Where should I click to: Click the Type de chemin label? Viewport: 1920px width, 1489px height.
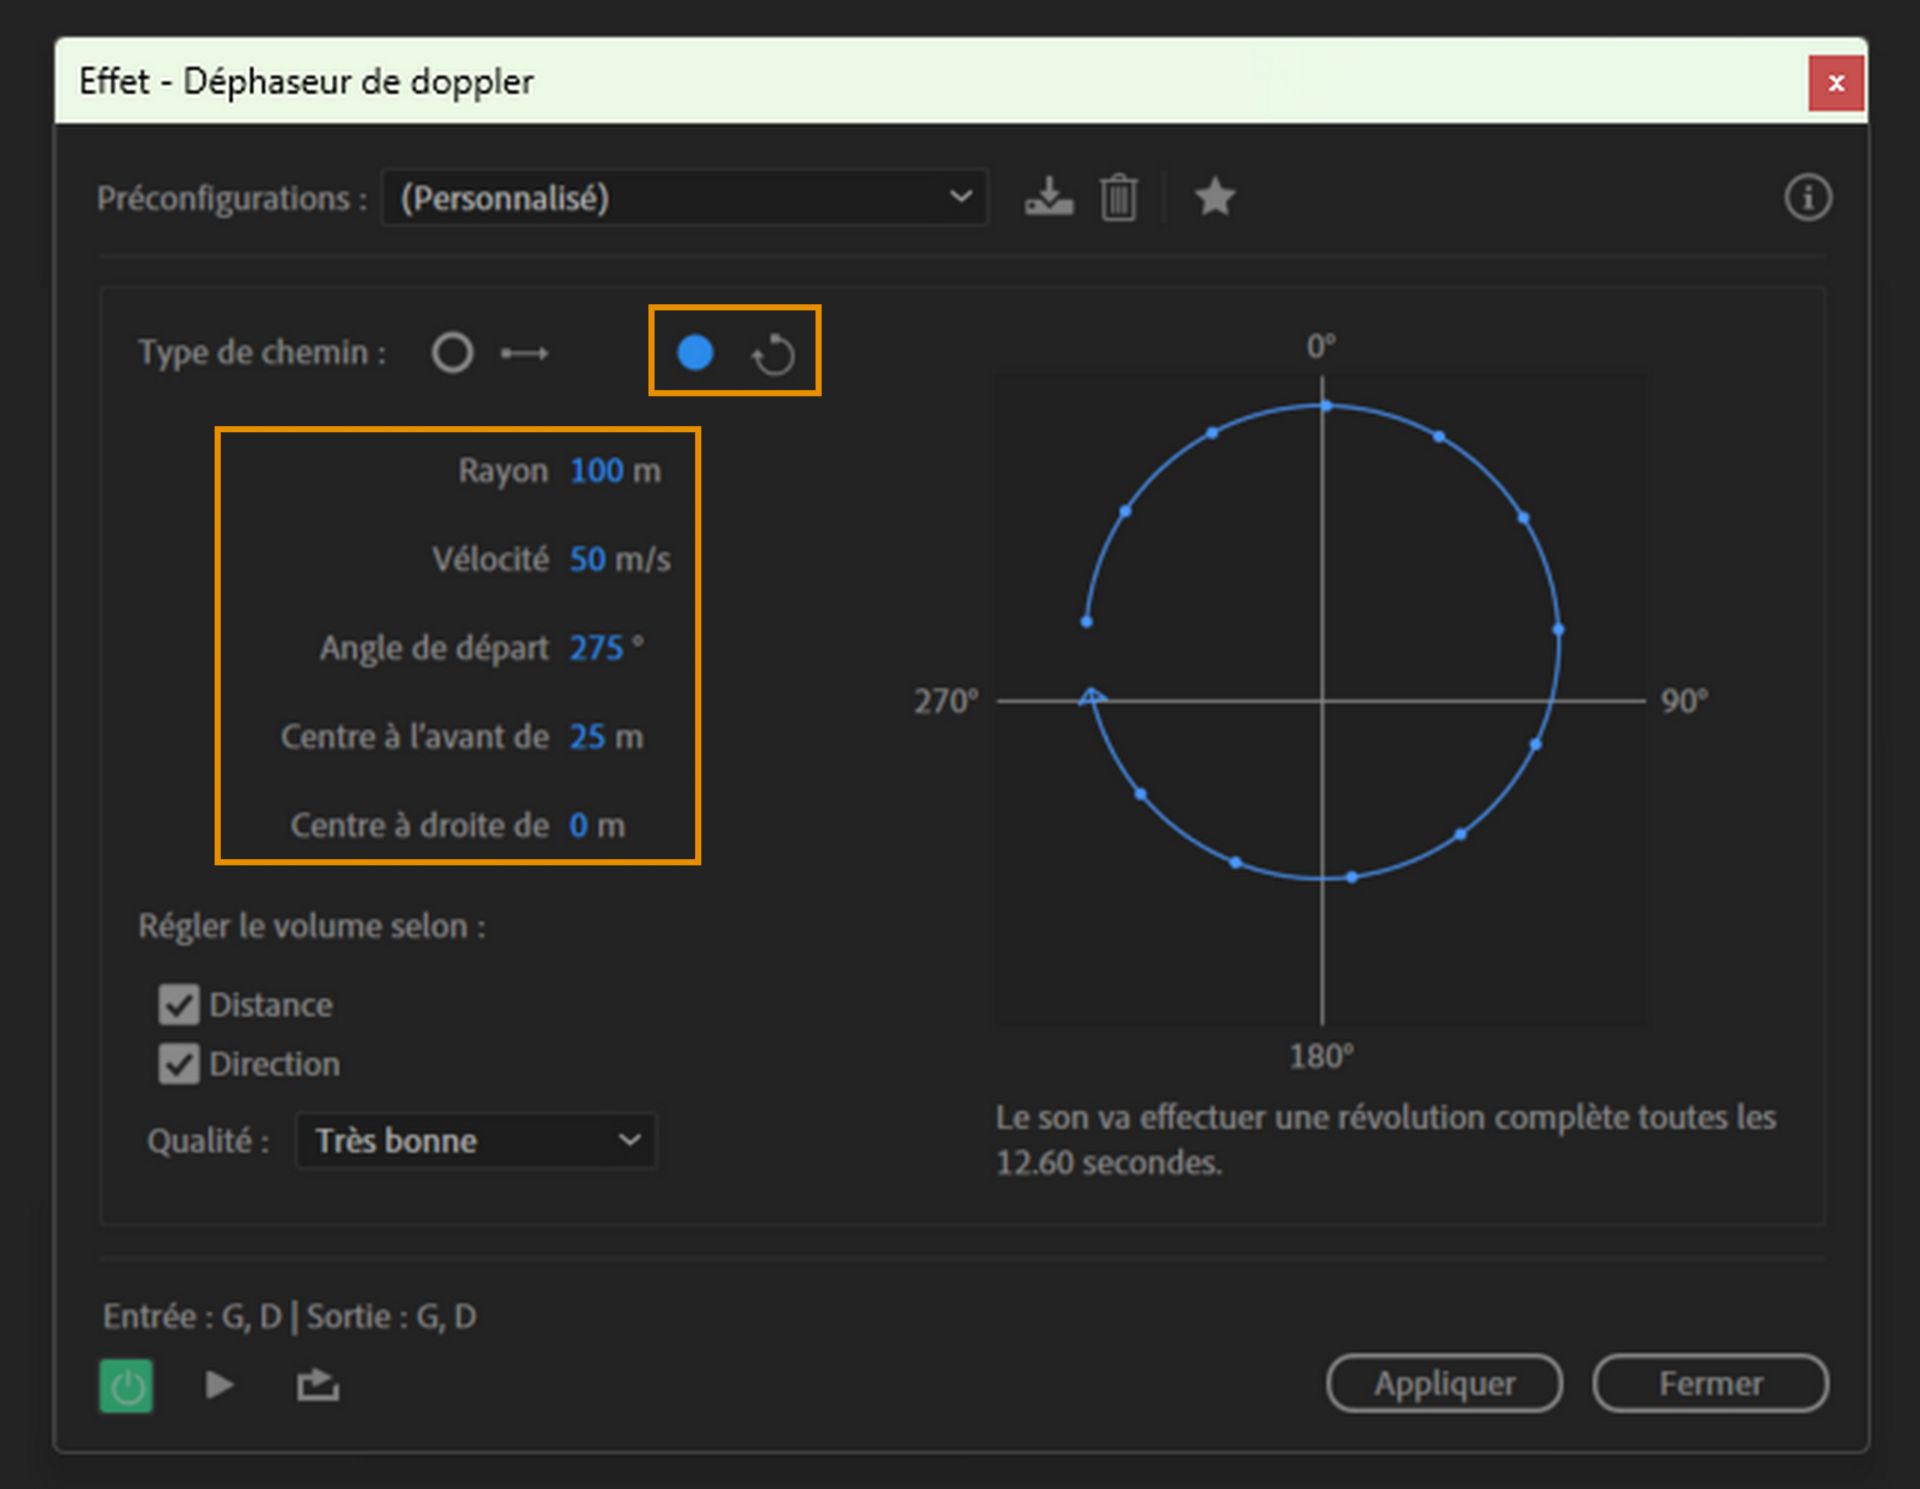click(x=262, y=352)
